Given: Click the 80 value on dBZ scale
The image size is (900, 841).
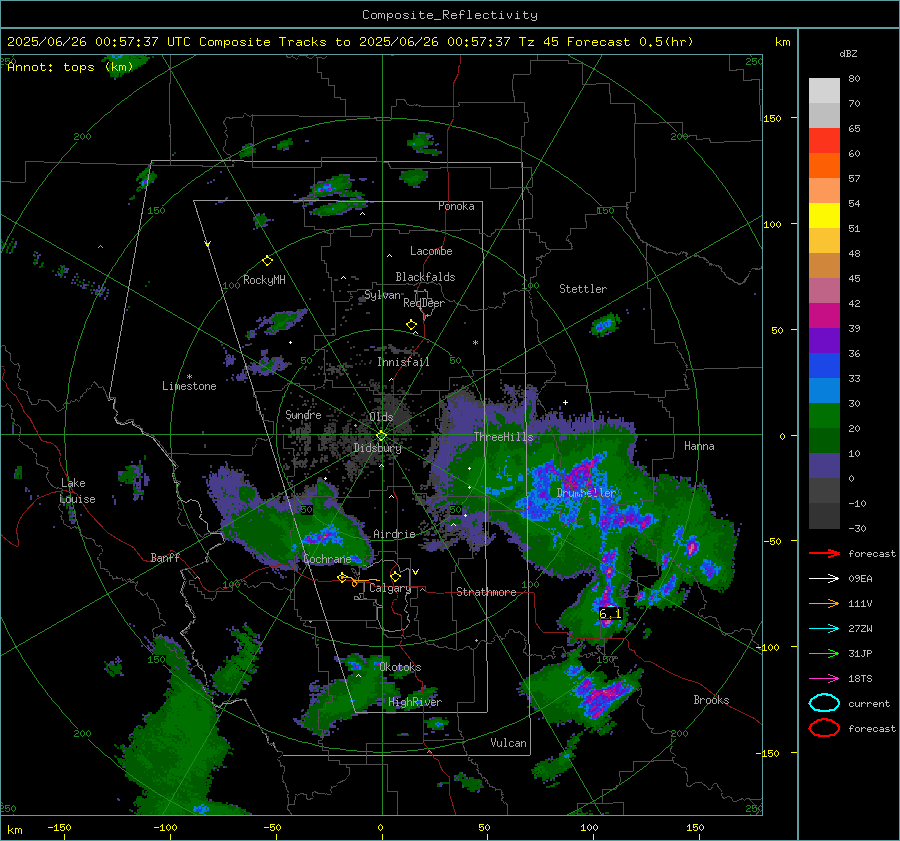Looking at the screenshot, I should click(x=854, y=79).
